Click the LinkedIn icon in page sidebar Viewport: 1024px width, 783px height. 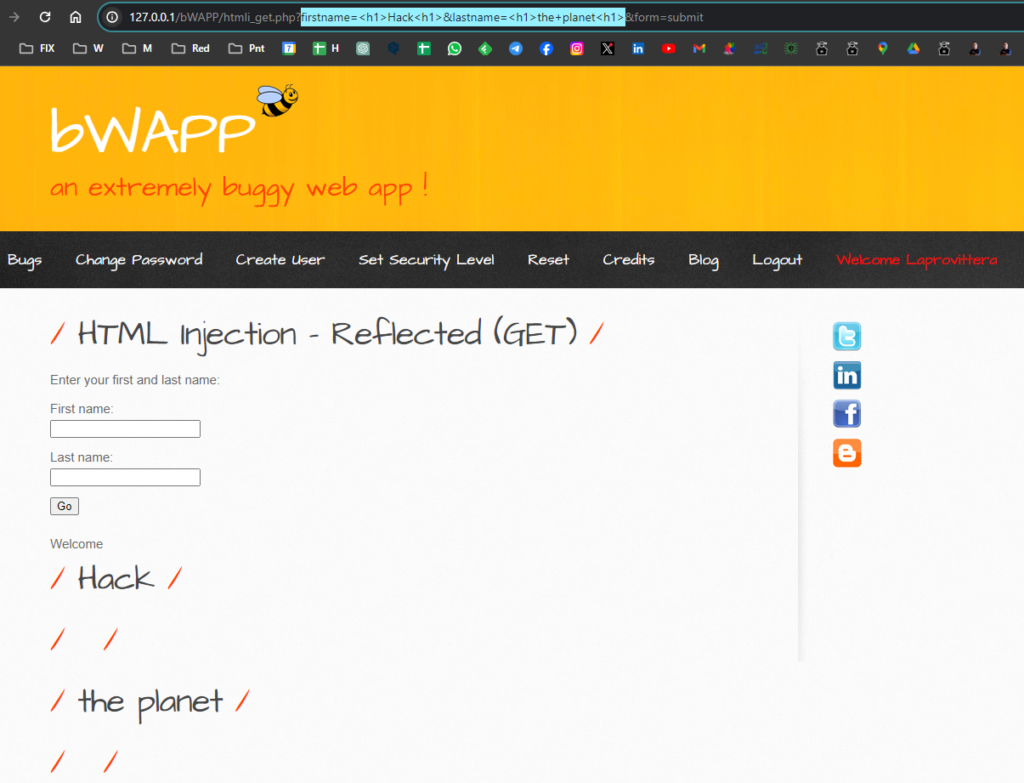[847, 376]
